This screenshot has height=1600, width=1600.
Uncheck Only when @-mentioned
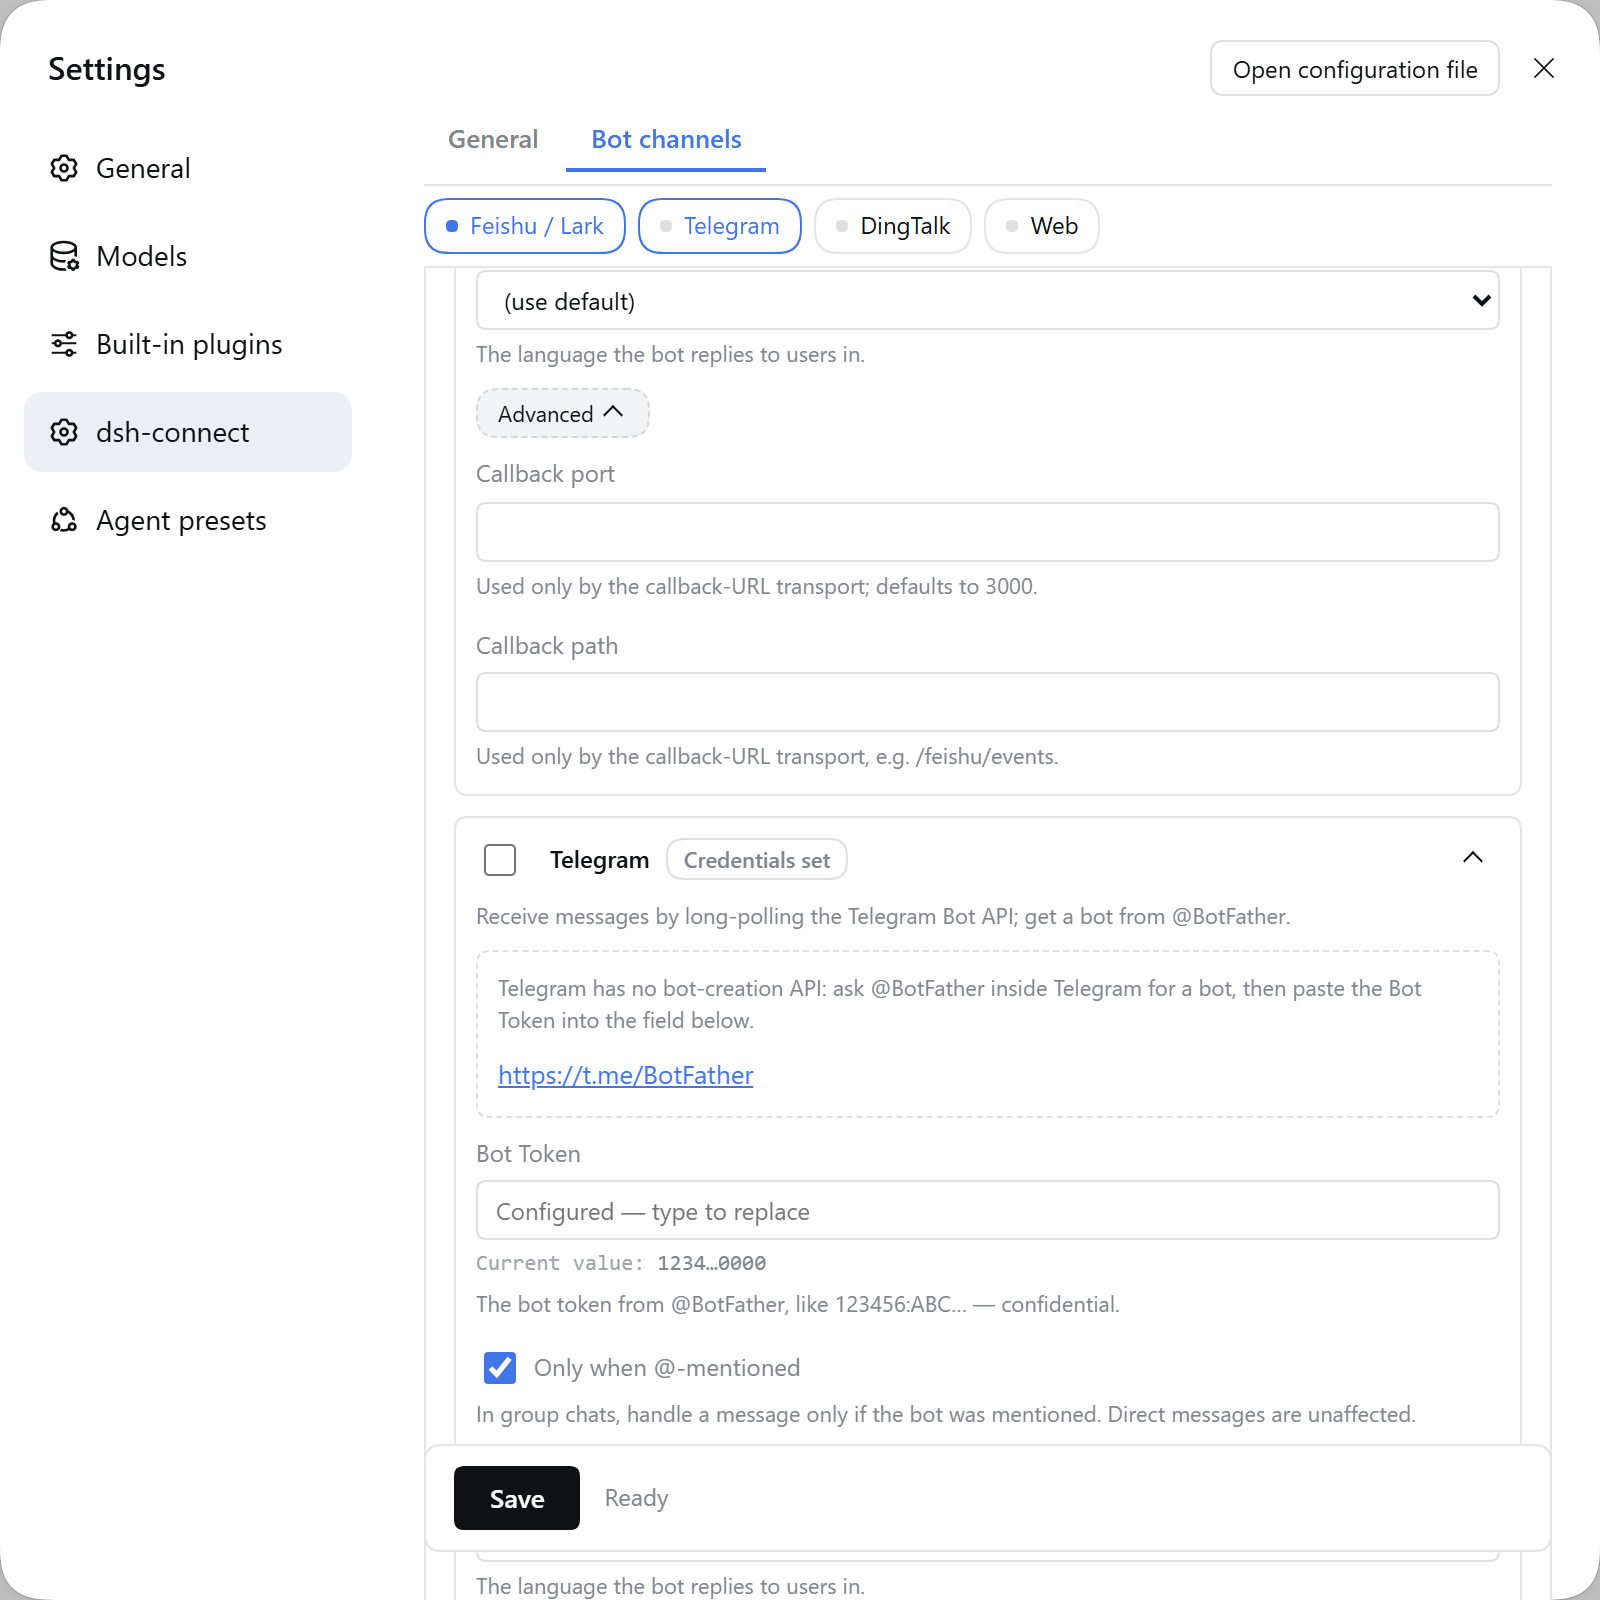[500, 1368]
